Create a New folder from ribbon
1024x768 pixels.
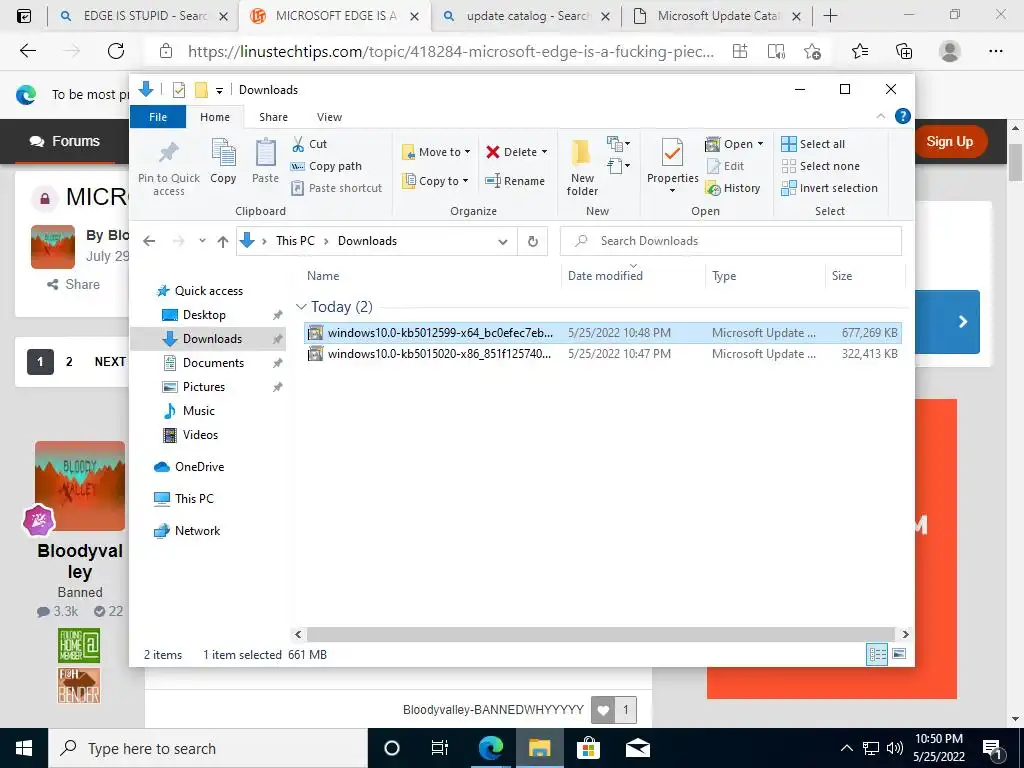click(x=582, y=167)
